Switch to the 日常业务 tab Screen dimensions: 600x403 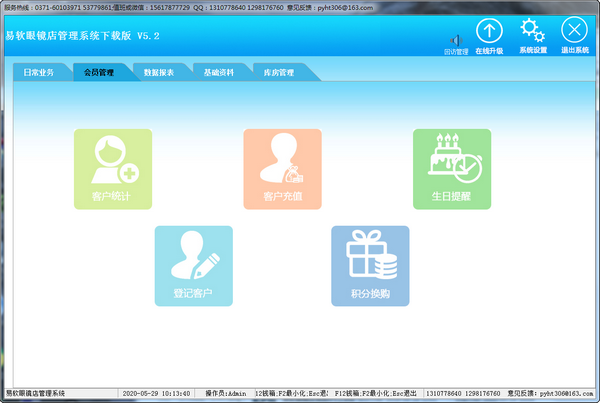click(x=40, y=73)
